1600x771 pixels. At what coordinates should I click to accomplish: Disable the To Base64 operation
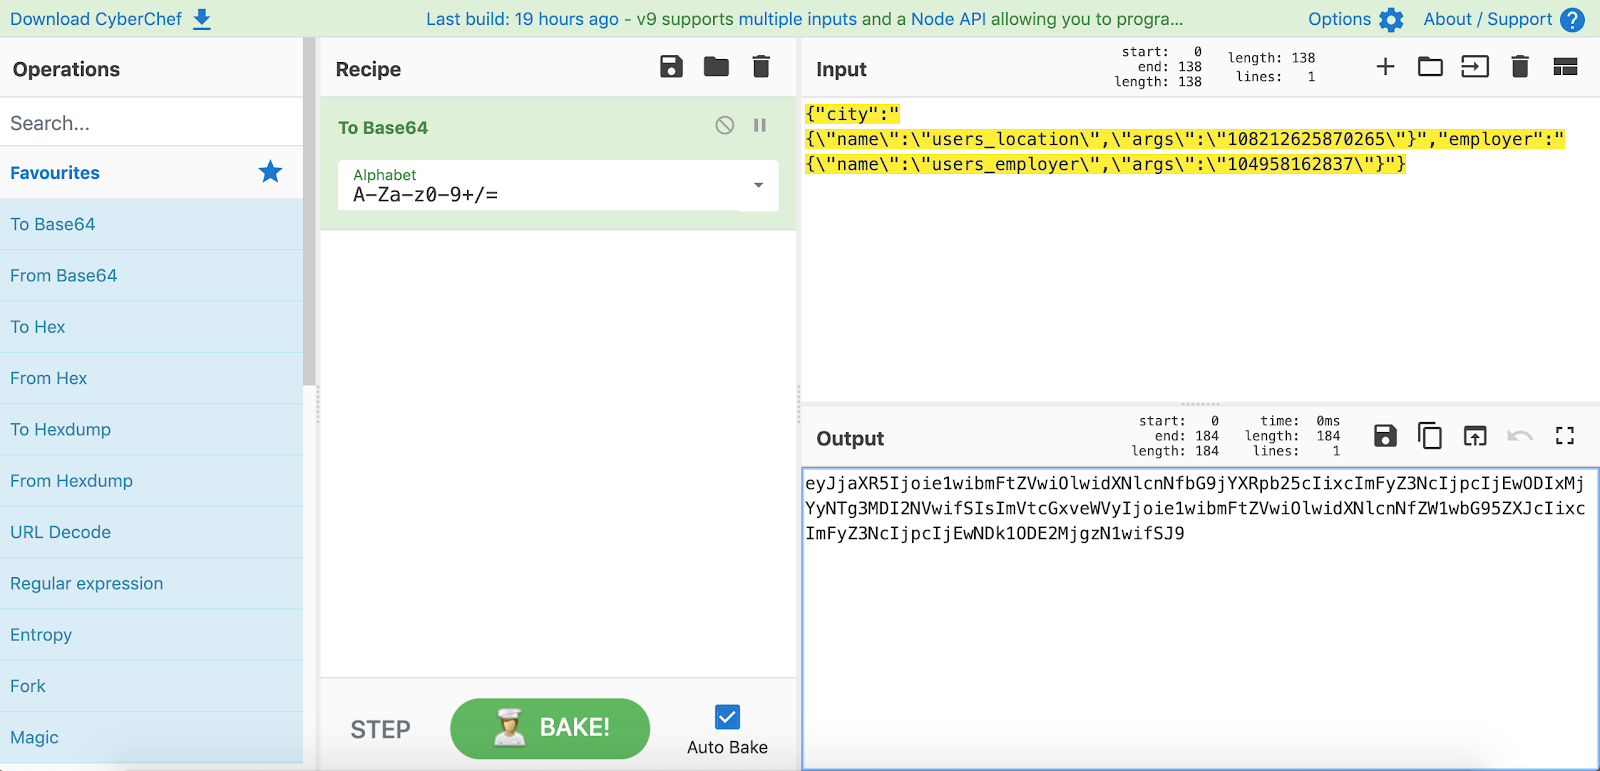pos(725,125)
